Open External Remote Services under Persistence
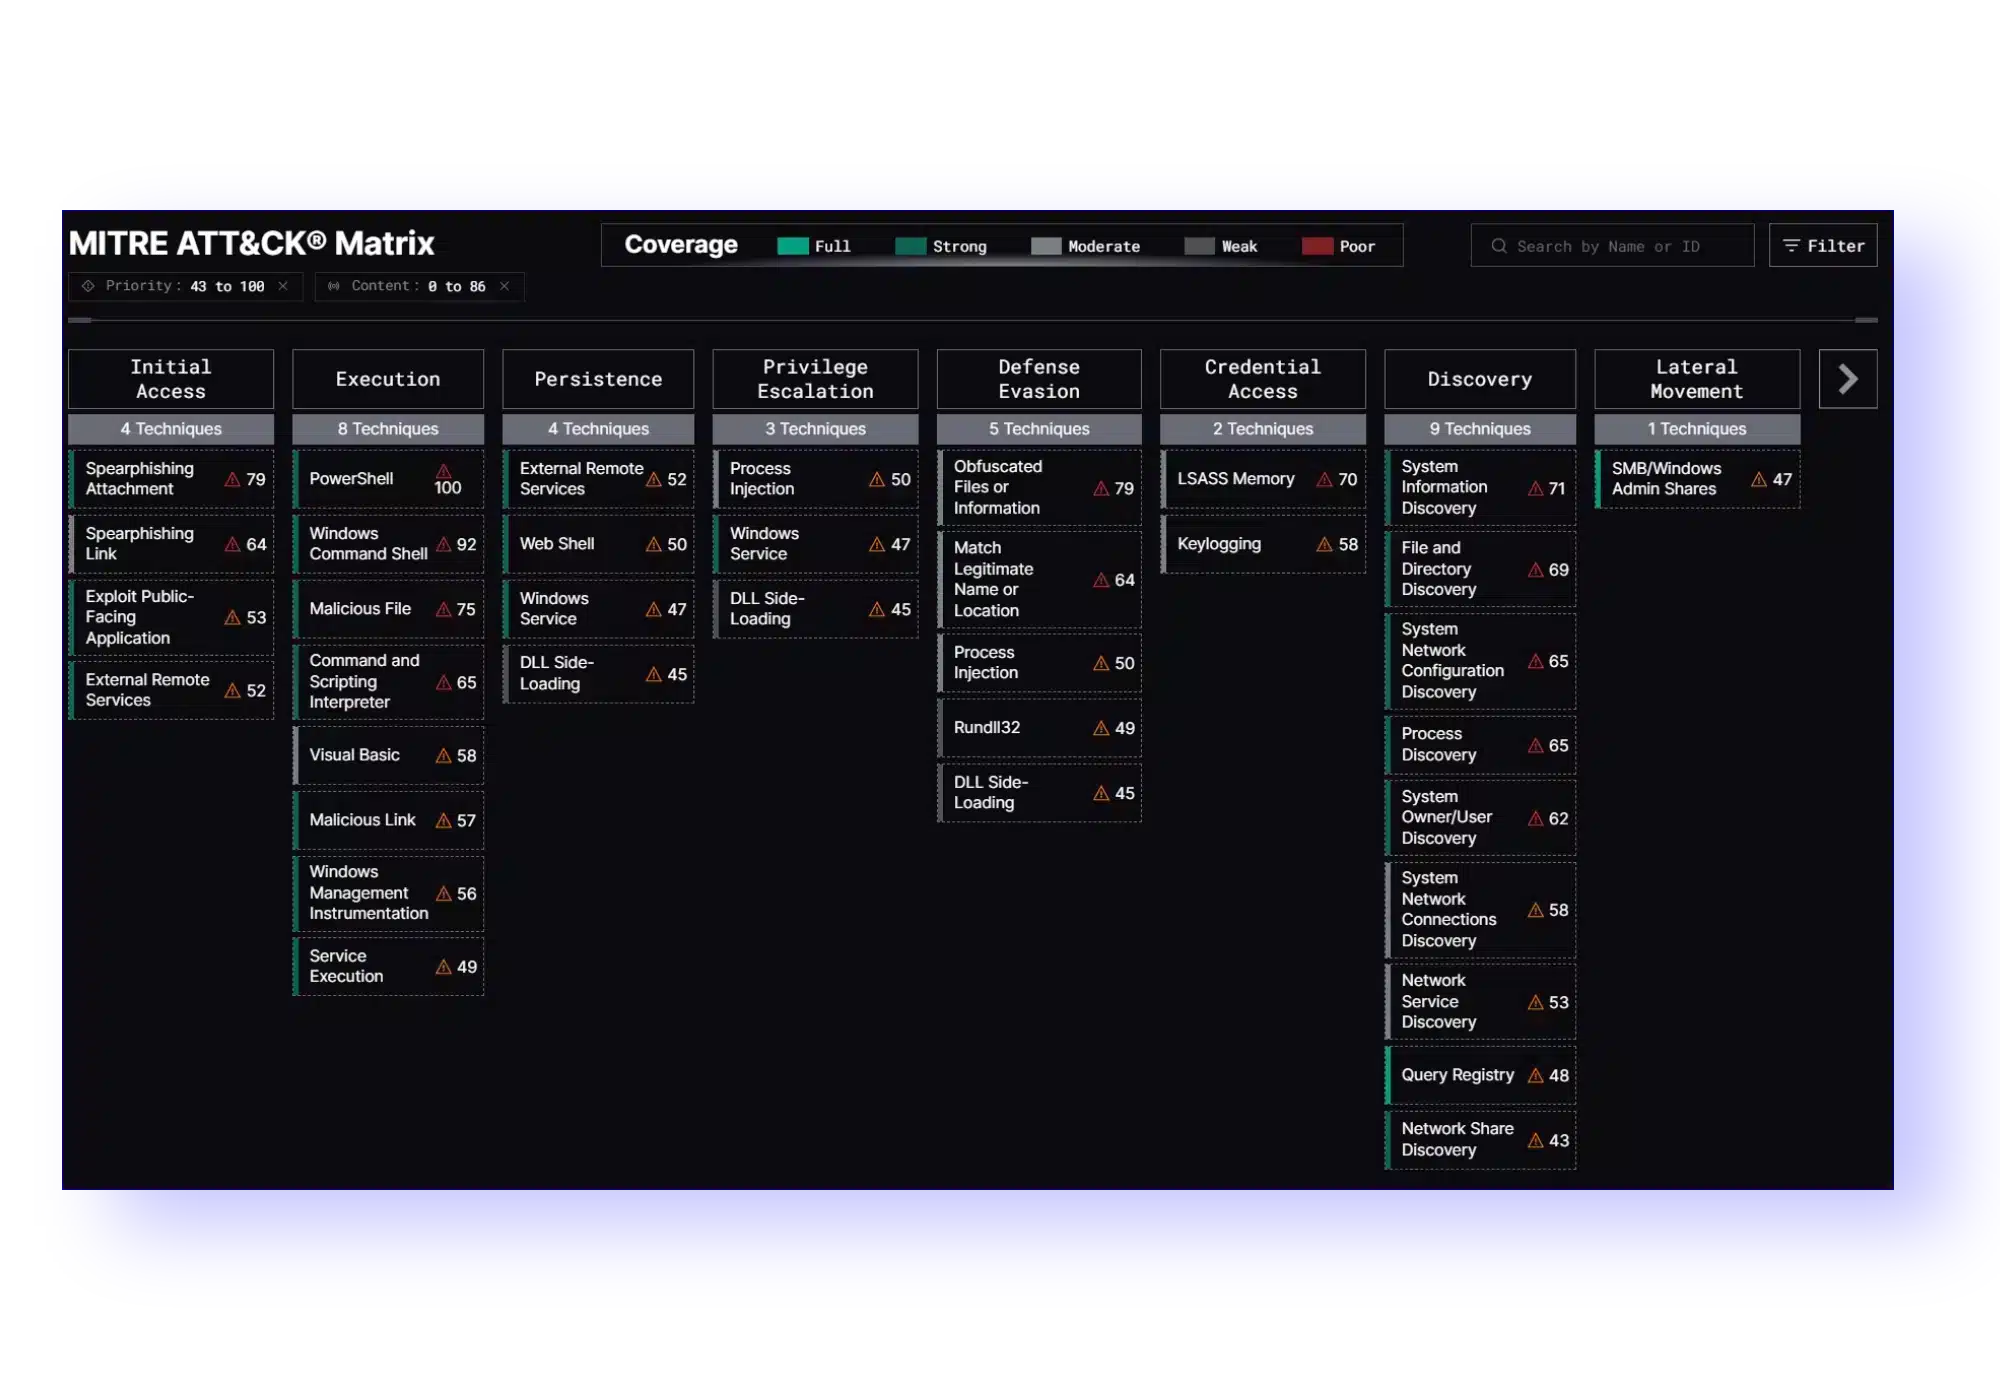This screenshot has height=1400, width=2000. [x=598, y=479]
